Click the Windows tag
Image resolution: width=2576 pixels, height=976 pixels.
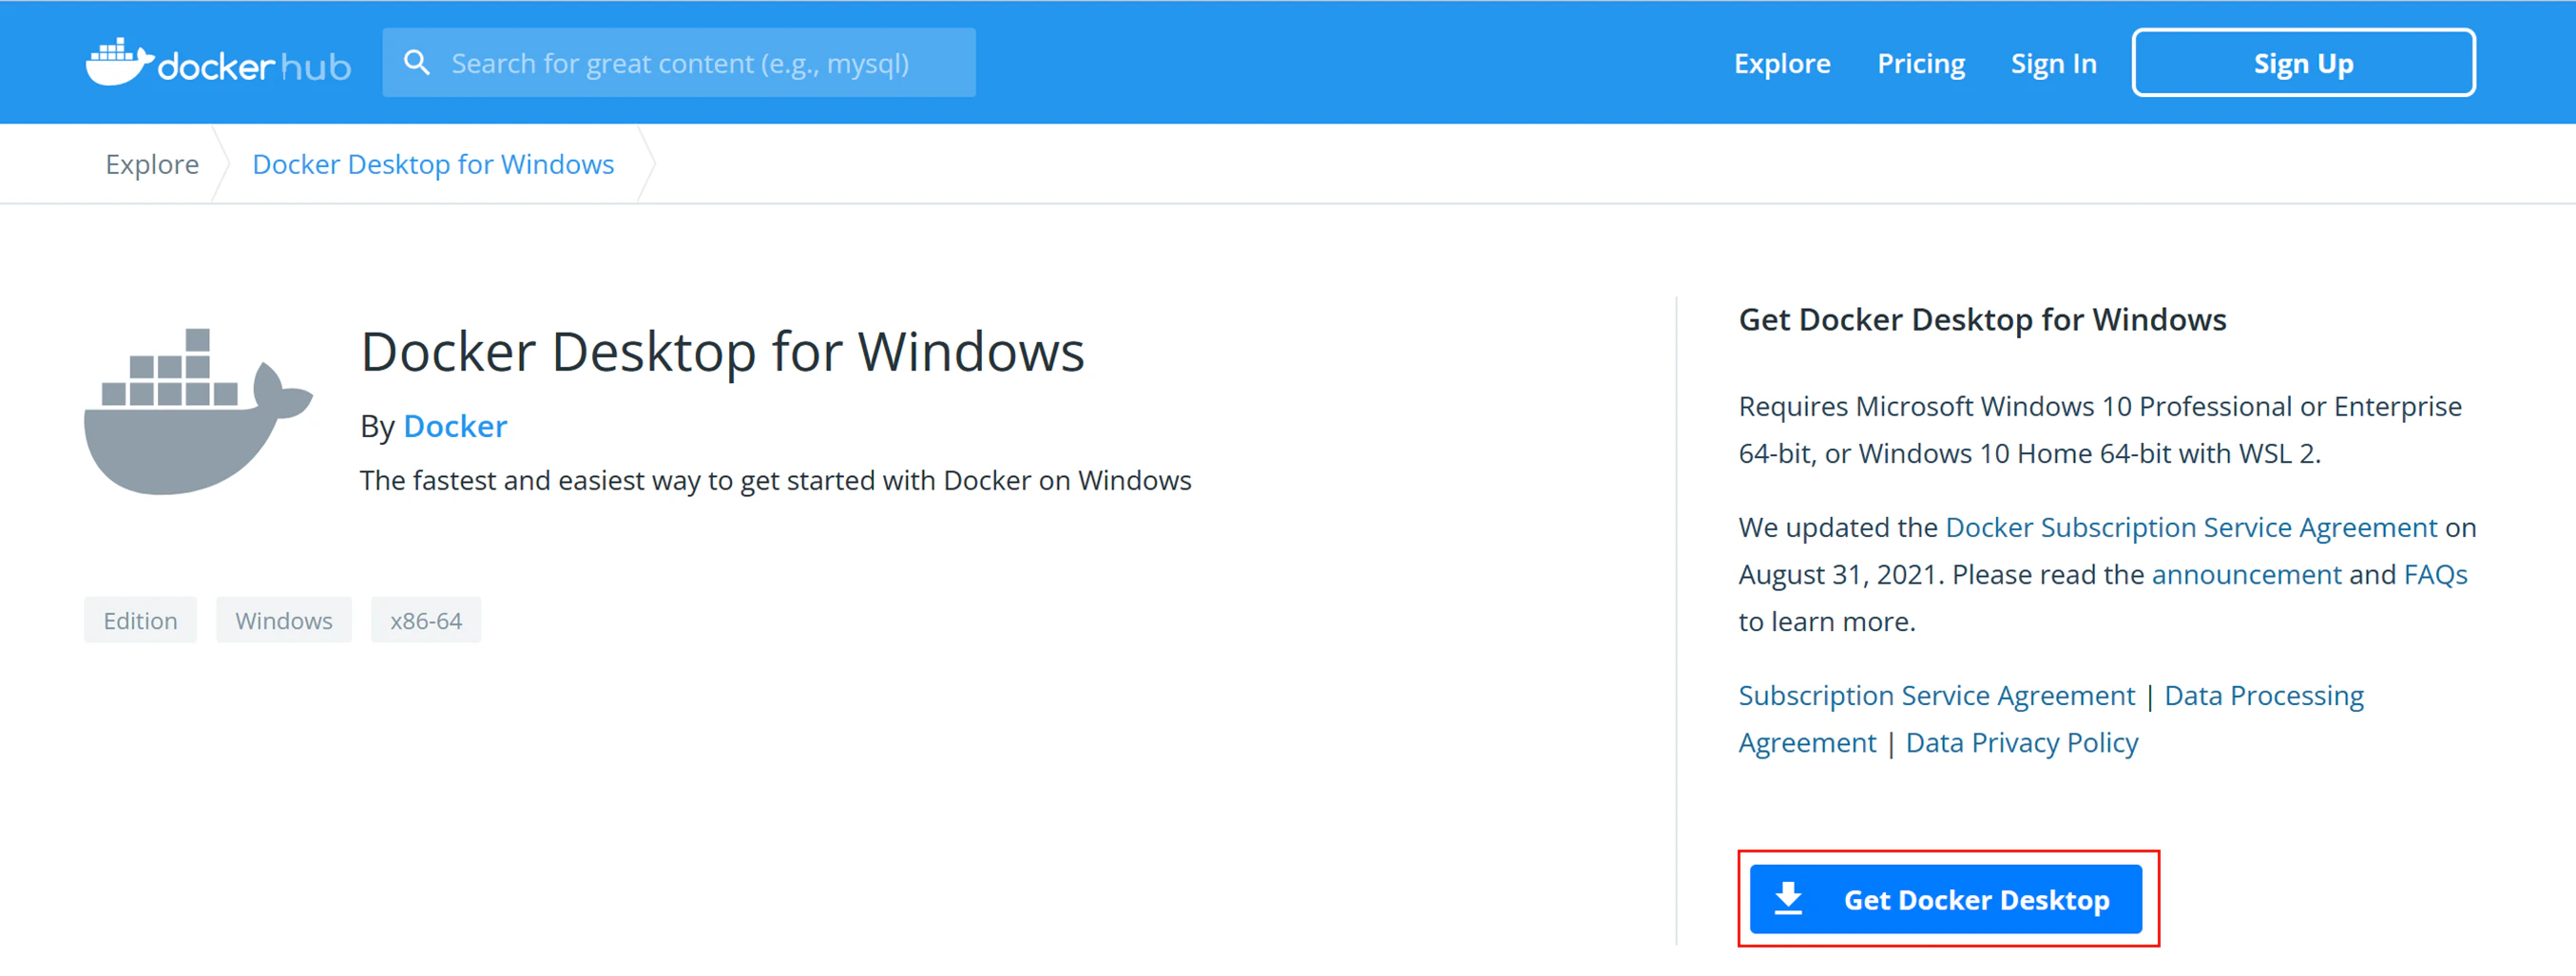point(284,620)
